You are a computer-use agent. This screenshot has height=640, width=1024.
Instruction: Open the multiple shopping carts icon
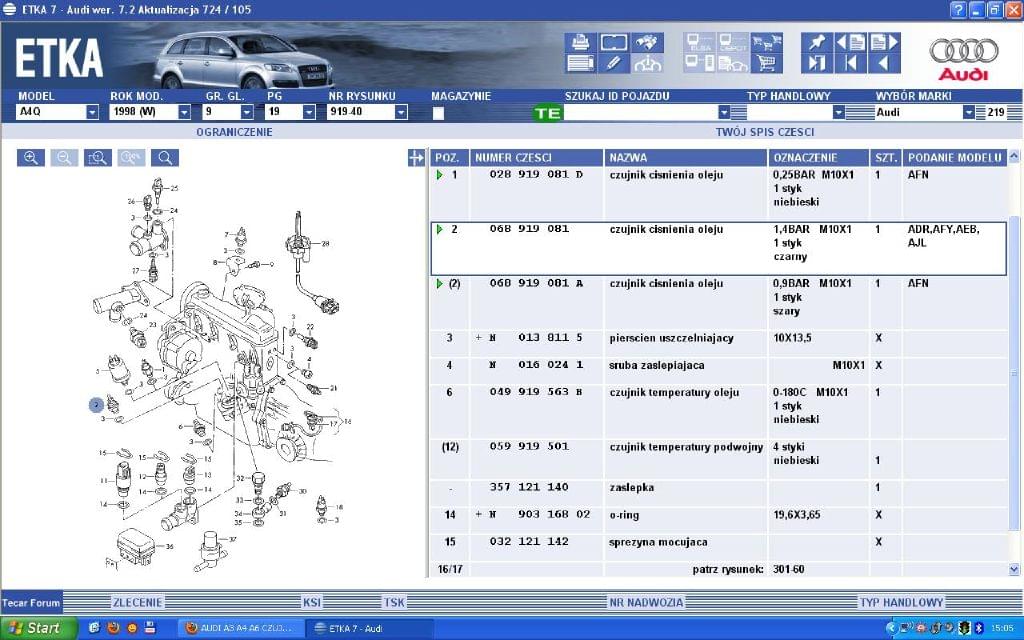pos(767,43)
